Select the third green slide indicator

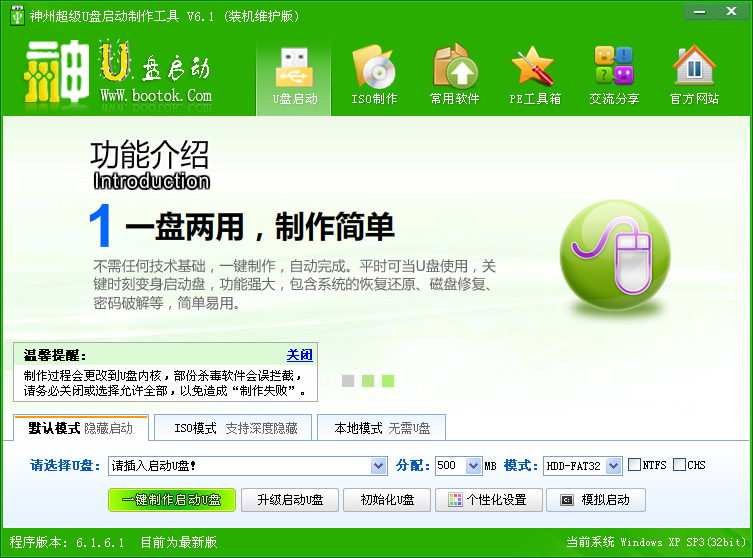[x=388, y=381]
